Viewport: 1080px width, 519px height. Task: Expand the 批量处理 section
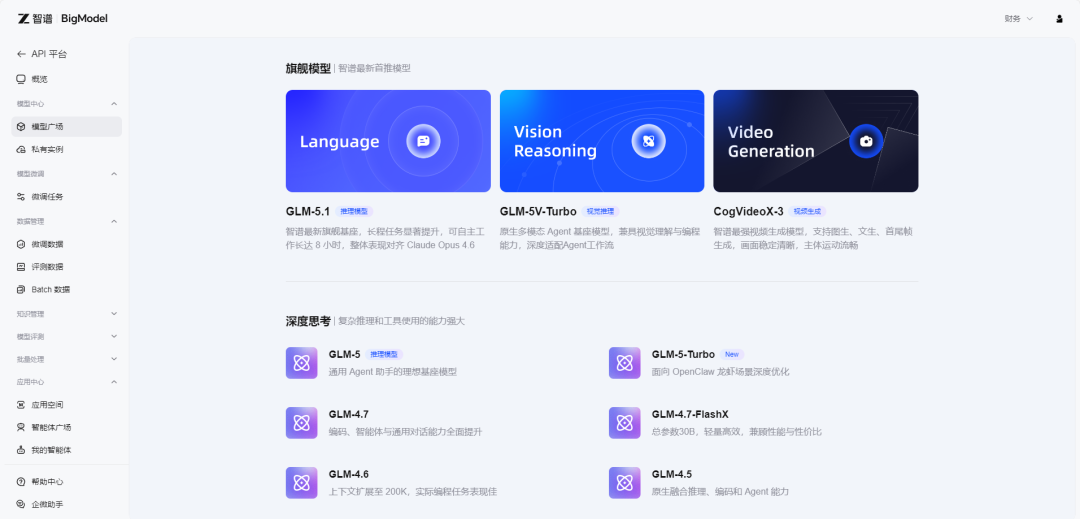[x=114, y=359]
